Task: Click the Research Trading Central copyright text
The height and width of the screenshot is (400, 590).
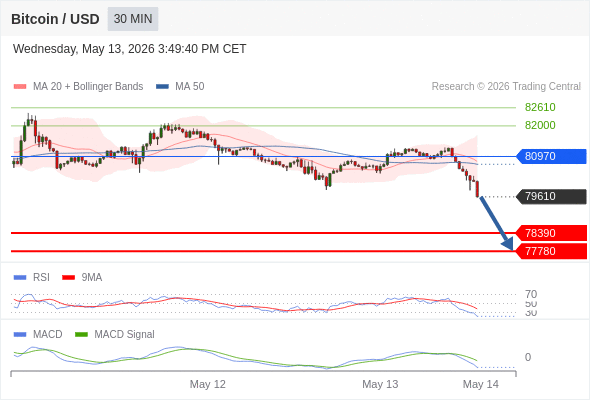Action: click(x=506, y=87)
